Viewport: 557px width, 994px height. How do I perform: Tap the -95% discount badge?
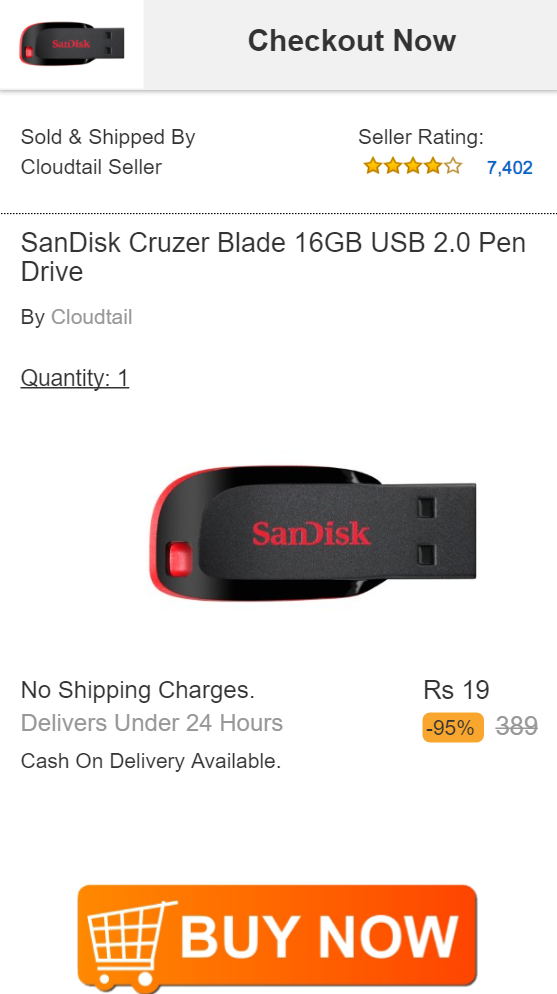point(453,727)
